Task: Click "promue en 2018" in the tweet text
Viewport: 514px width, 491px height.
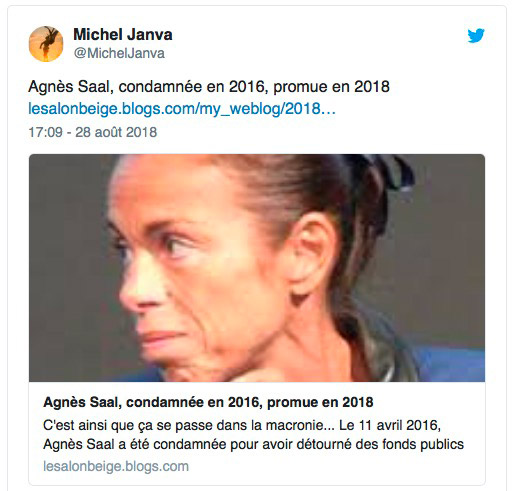Action: [331, 87]
